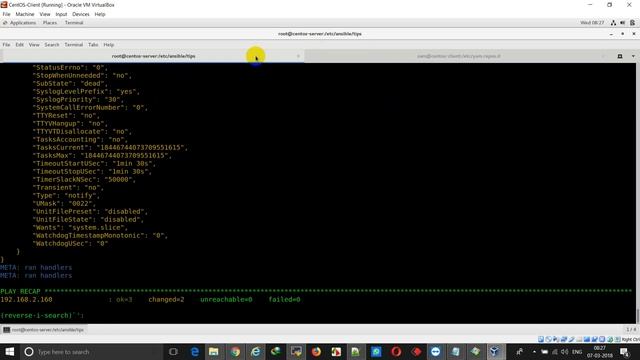Viewport: 640px width, 360px height.
Task: Expand the terminal tab list dropdown arrow
Action: point(633,56)
